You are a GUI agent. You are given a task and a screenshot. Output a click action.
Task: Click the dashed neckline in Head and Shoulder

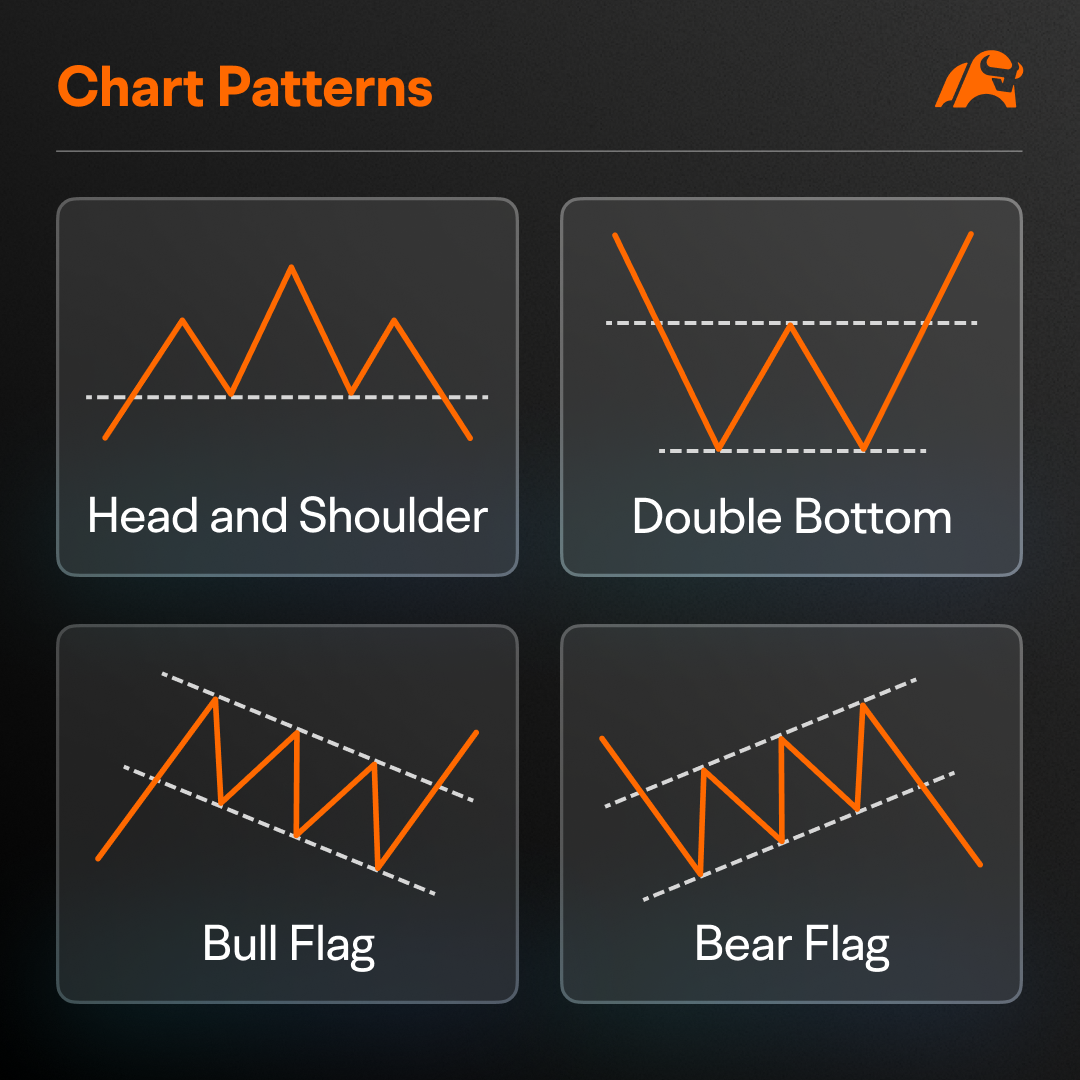tap(287, 397)
